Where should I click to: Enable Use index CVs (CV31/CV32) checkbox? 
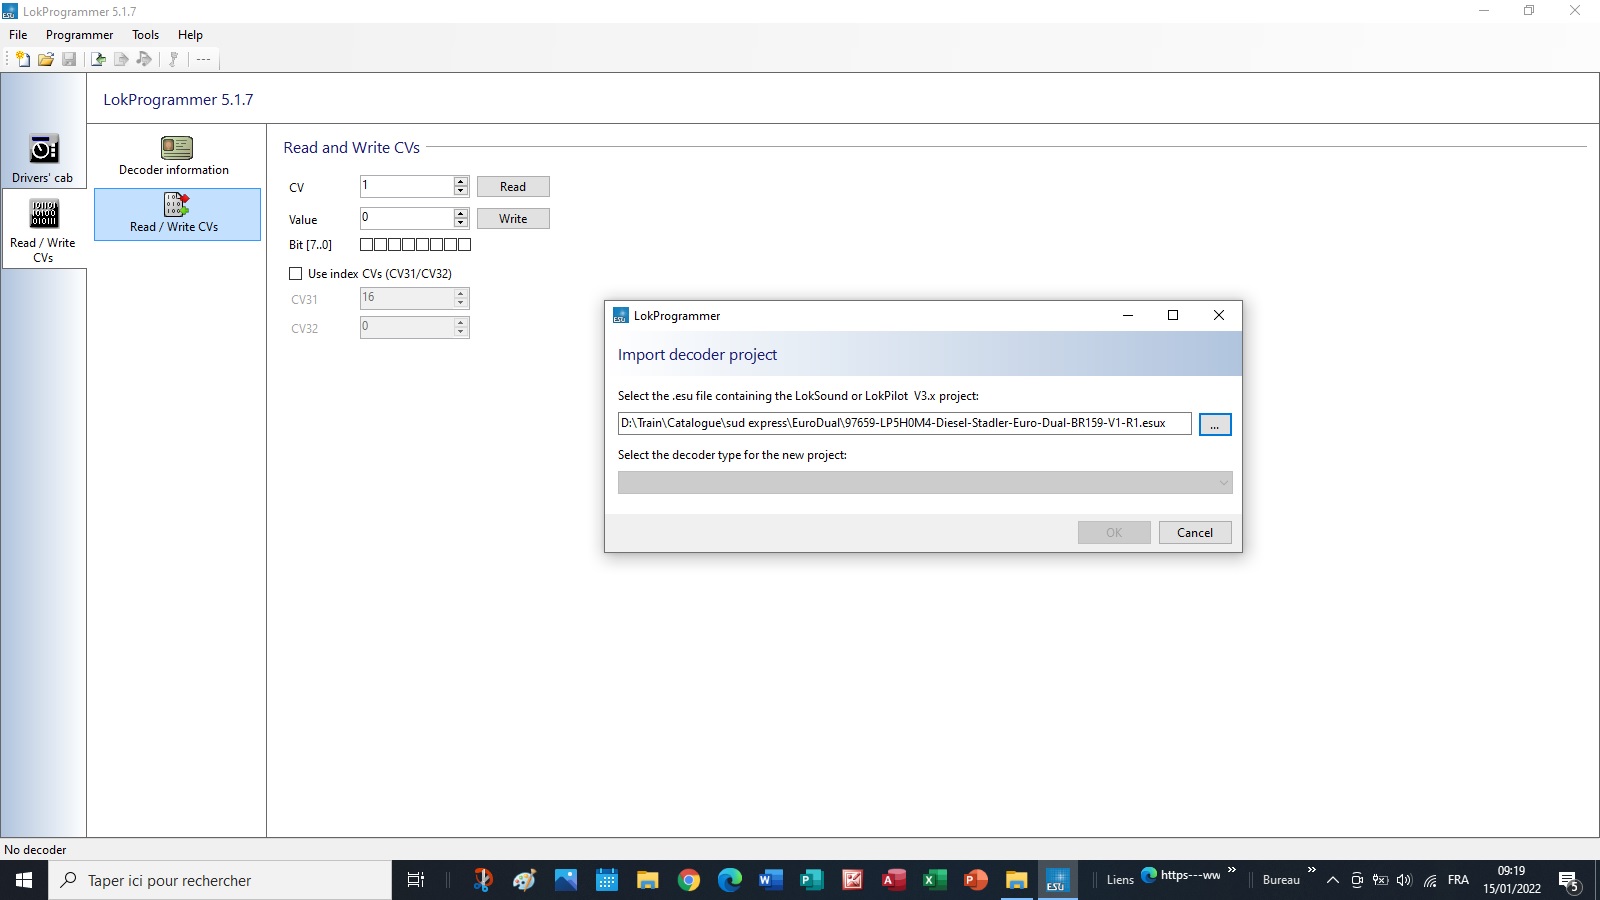295,273
